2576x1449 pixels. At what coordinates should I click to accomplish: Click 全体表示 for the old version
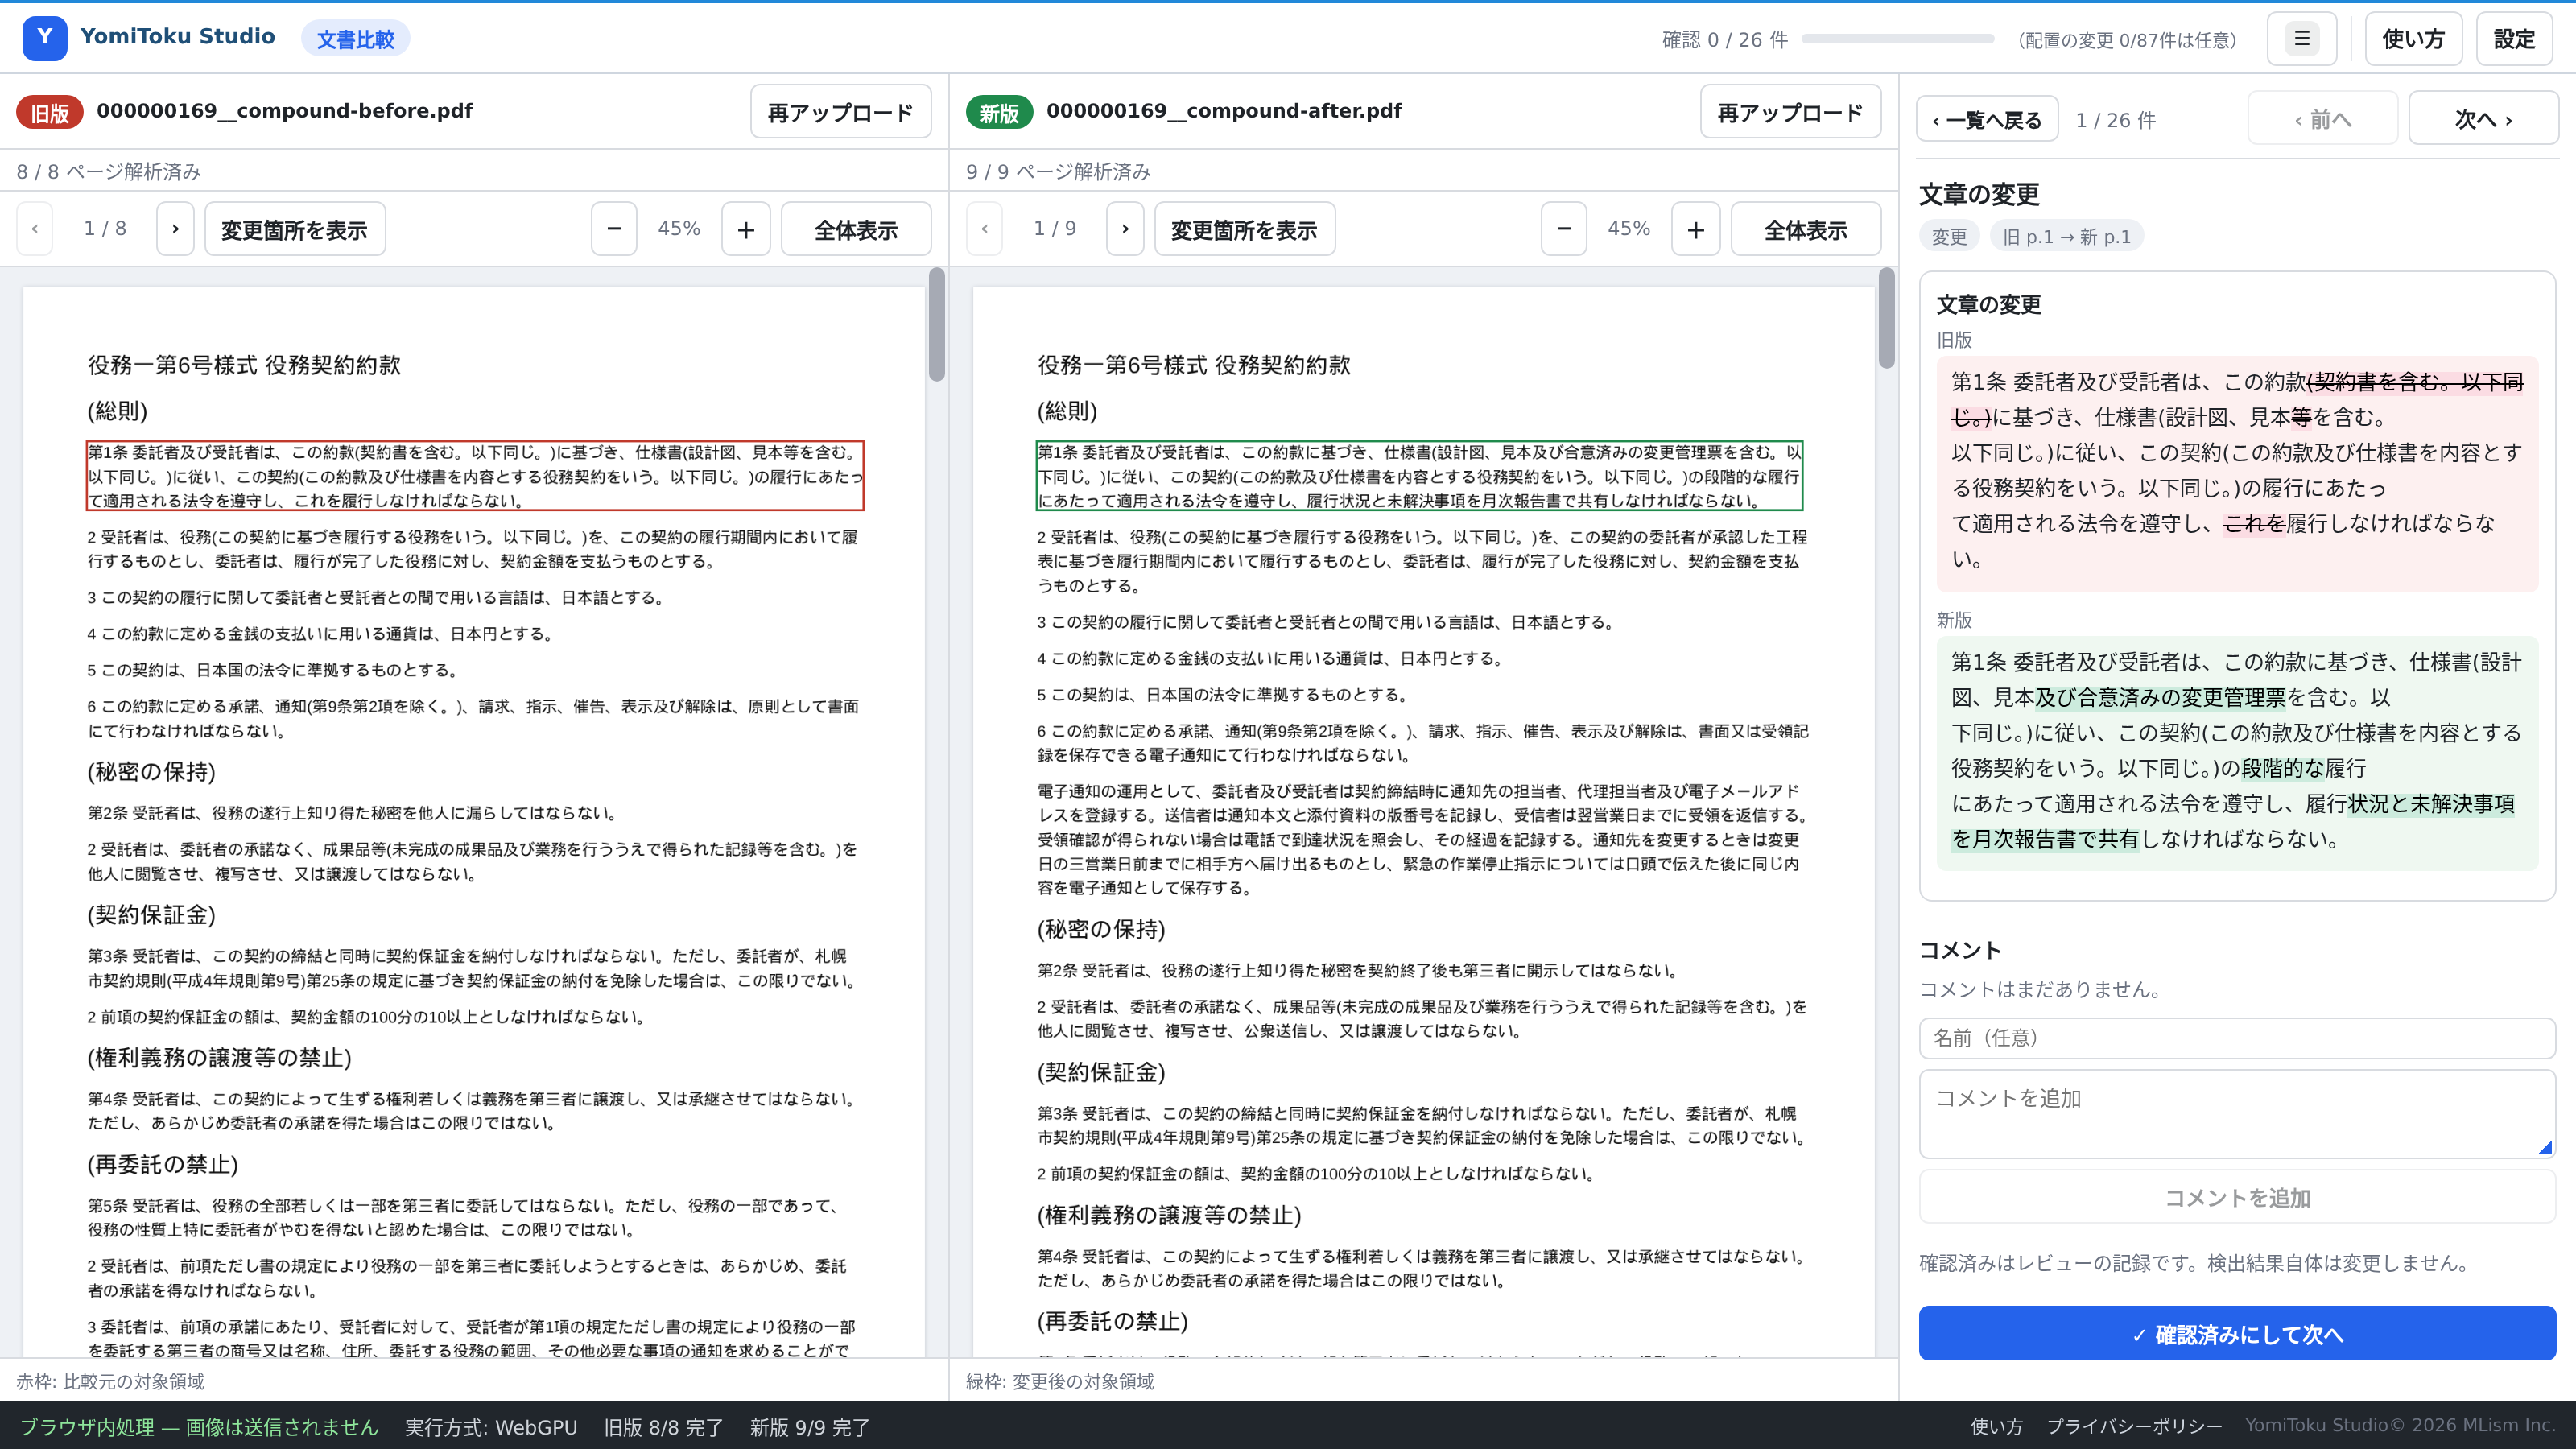pyautogui.click(x=856, y=229)
